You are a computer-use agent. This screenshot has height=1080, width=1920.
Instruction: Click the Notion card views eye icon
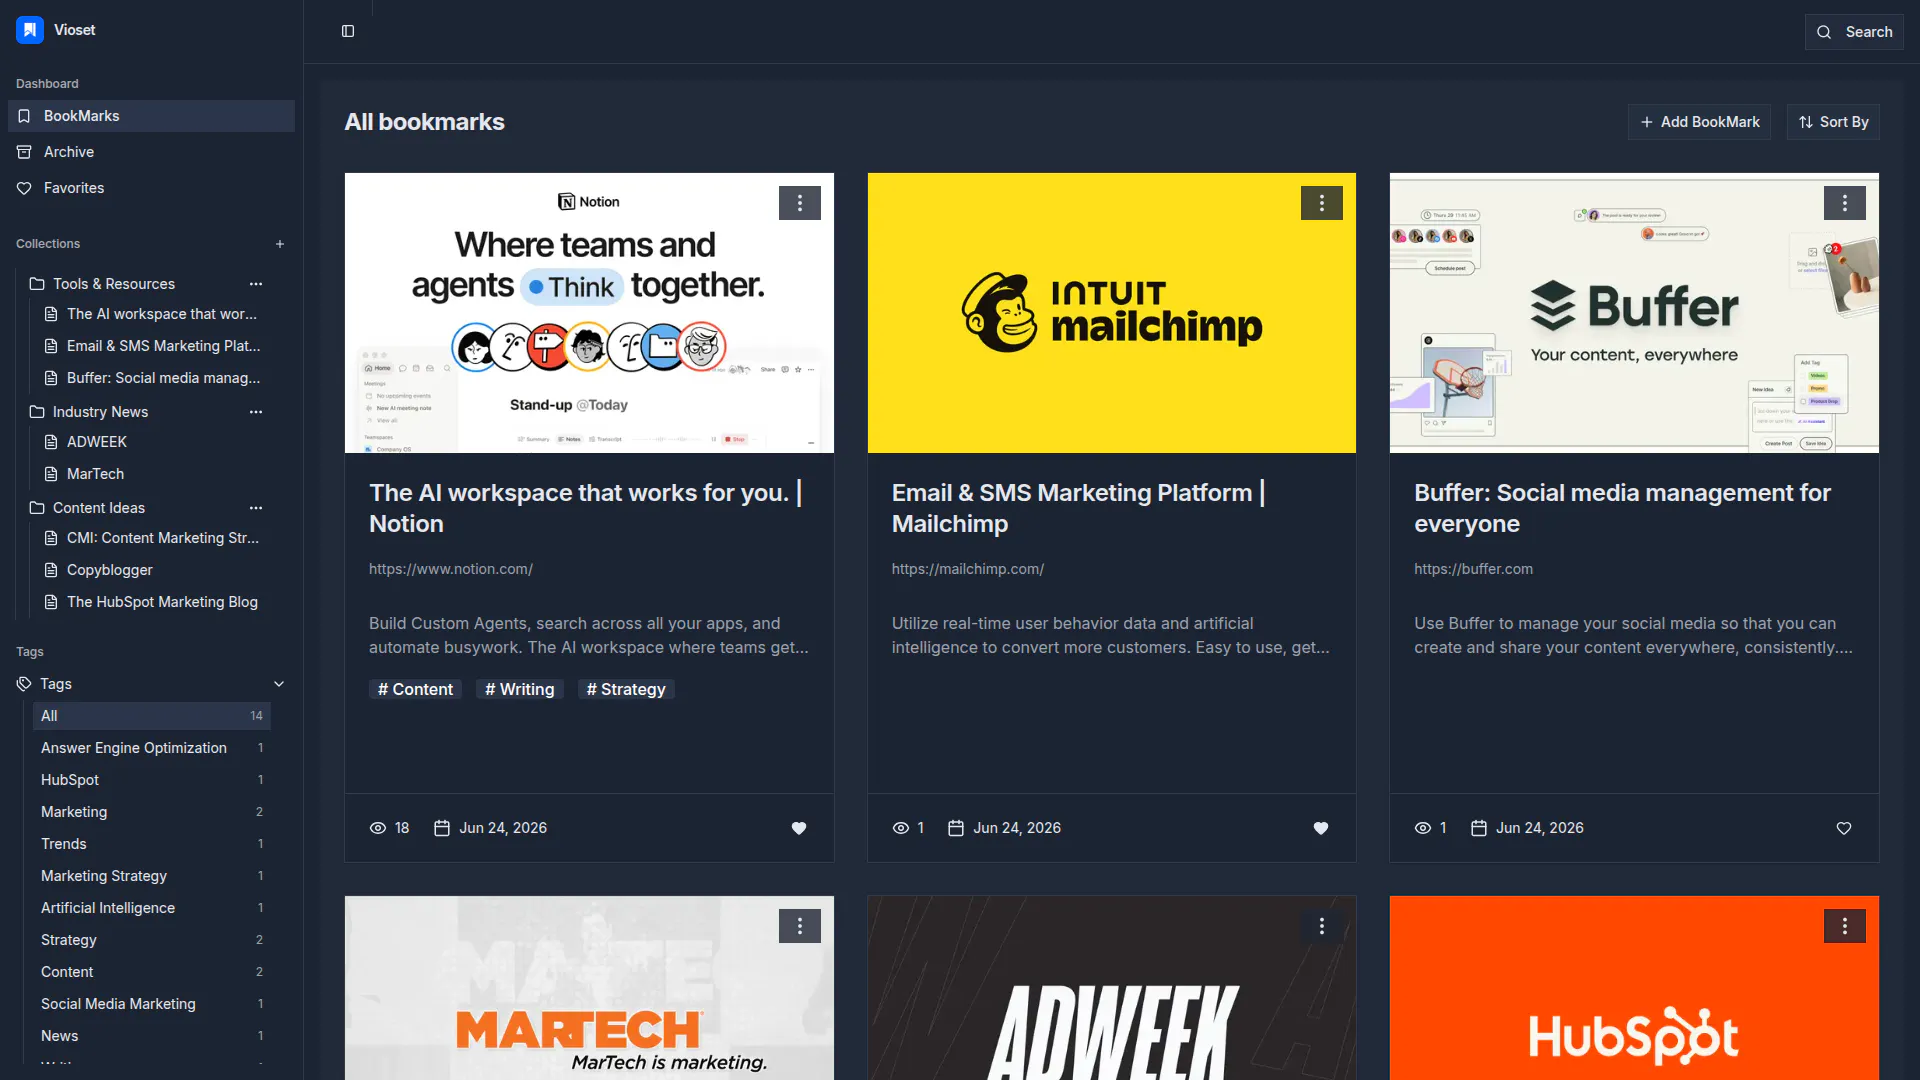click(x=378, y=828)
